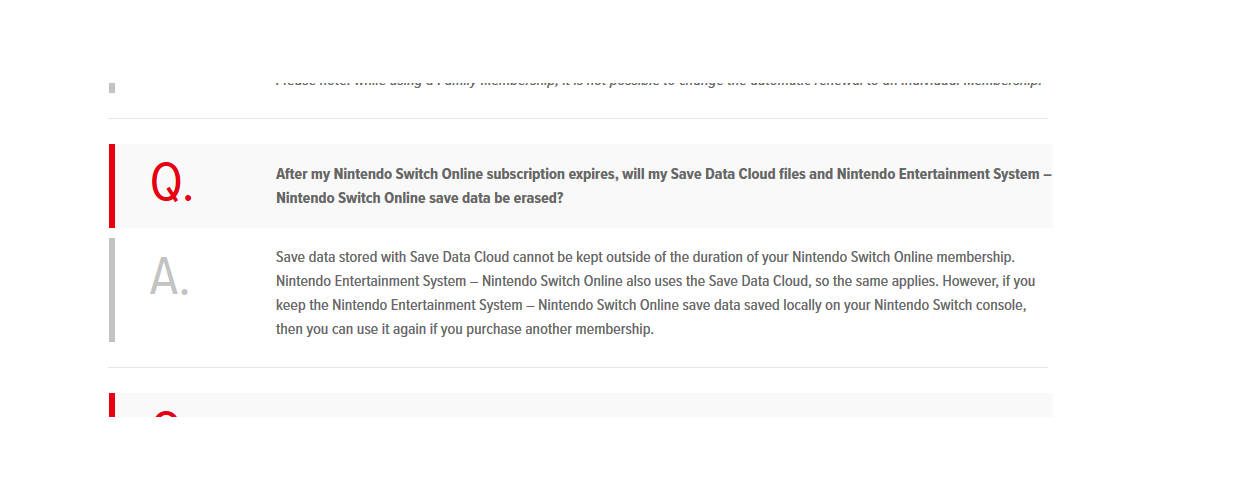Expand the question about Save Data Cloud files being erased

click(580, 186)
